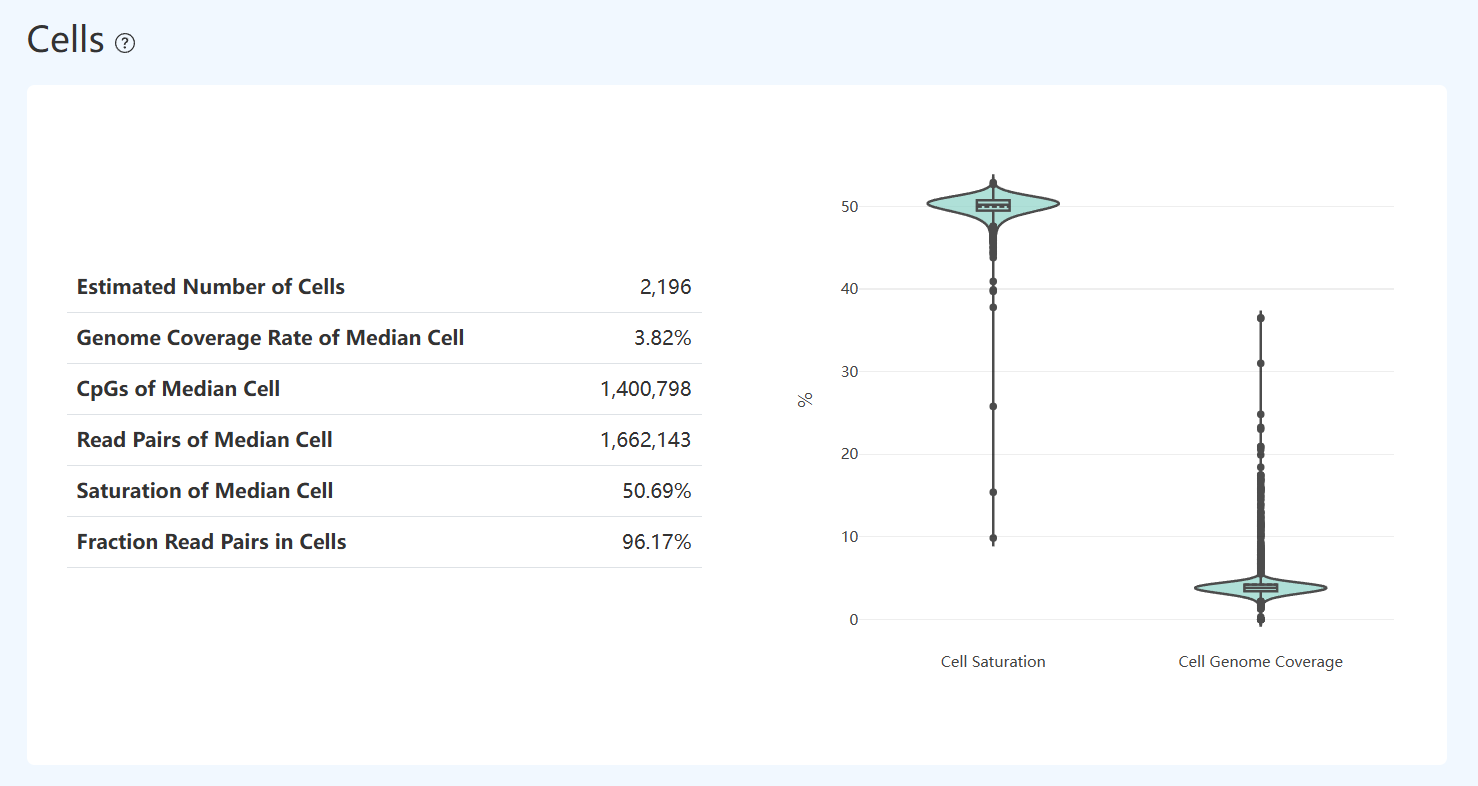The image size is (1478, 786).
Task: Click the 2,196 cell count value
Action: 665,287
